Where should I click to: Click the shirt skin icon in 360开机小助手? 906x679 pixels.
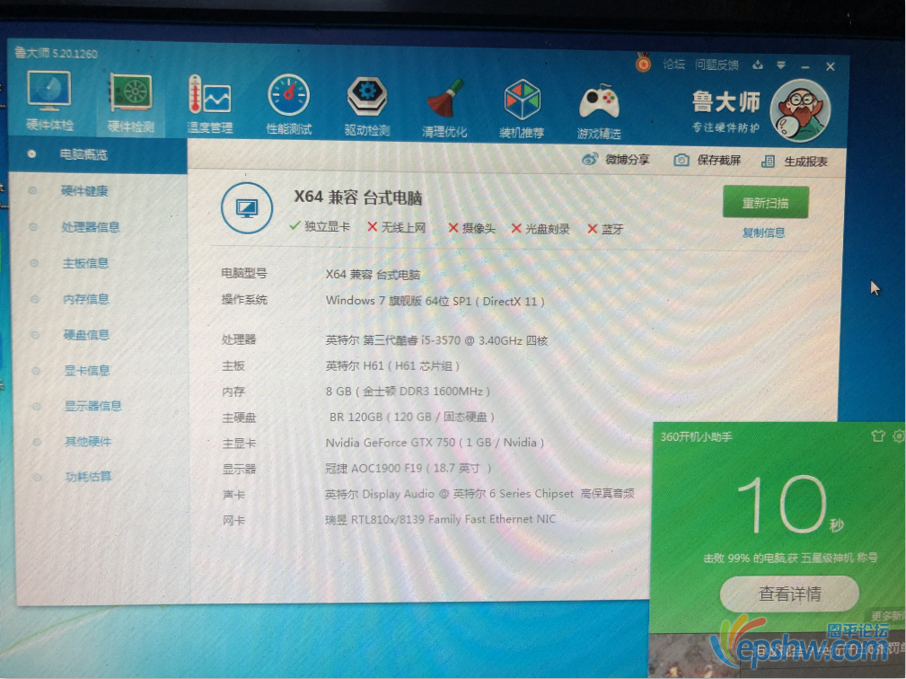coord(878,436)
